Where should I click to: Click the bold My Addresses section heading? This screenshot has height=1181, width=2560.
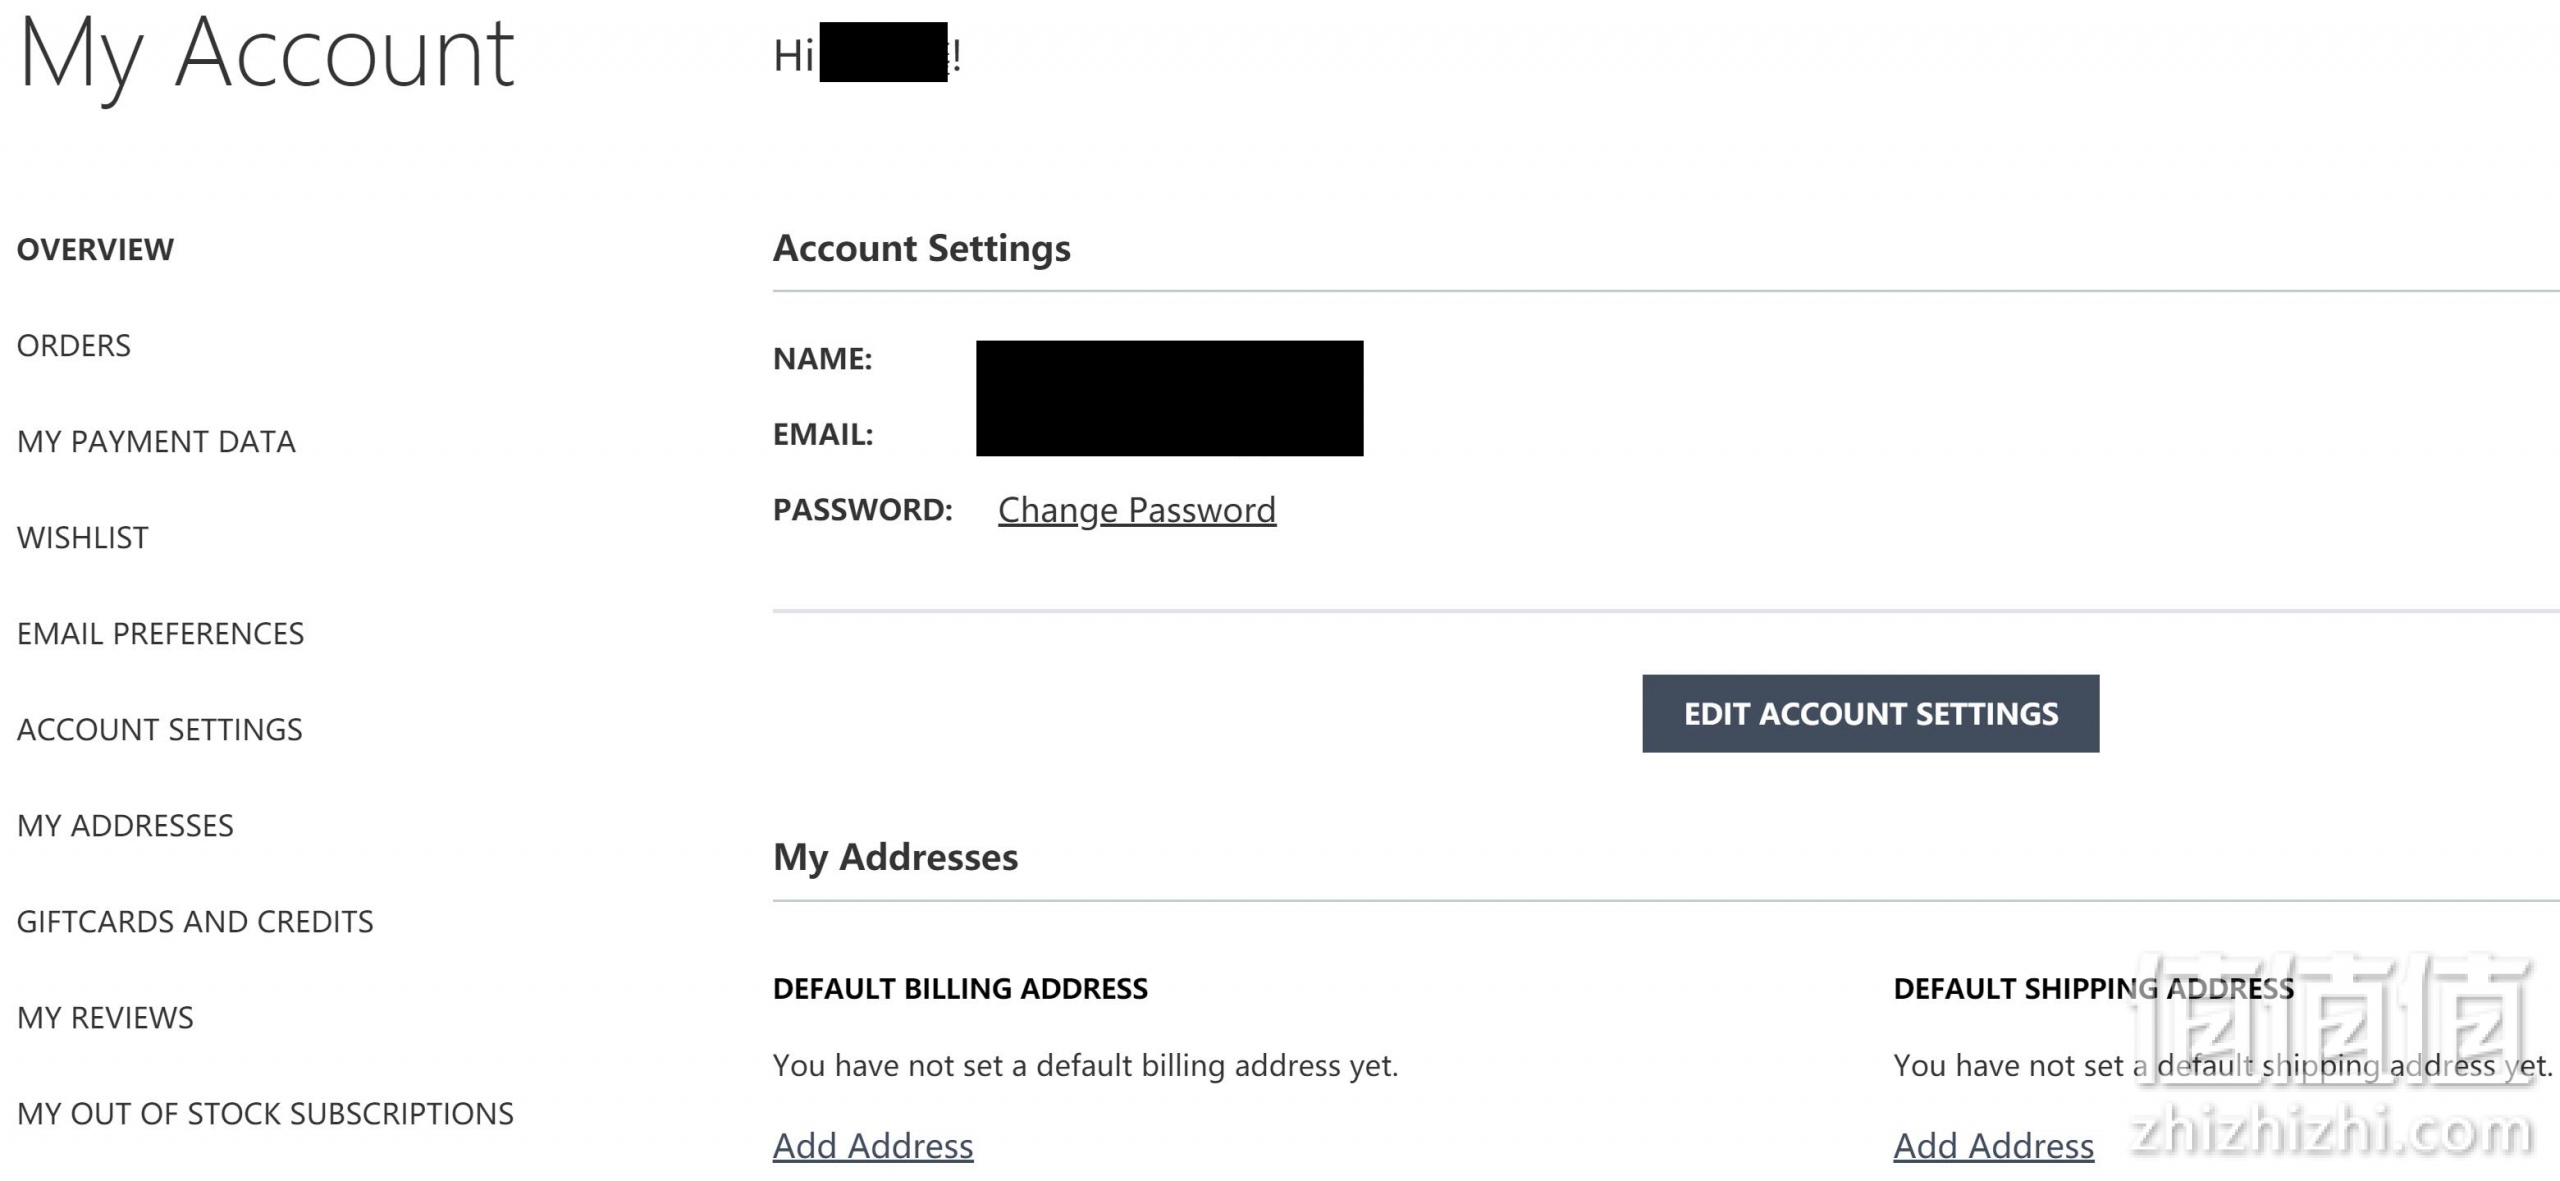[x=895, y=857]
